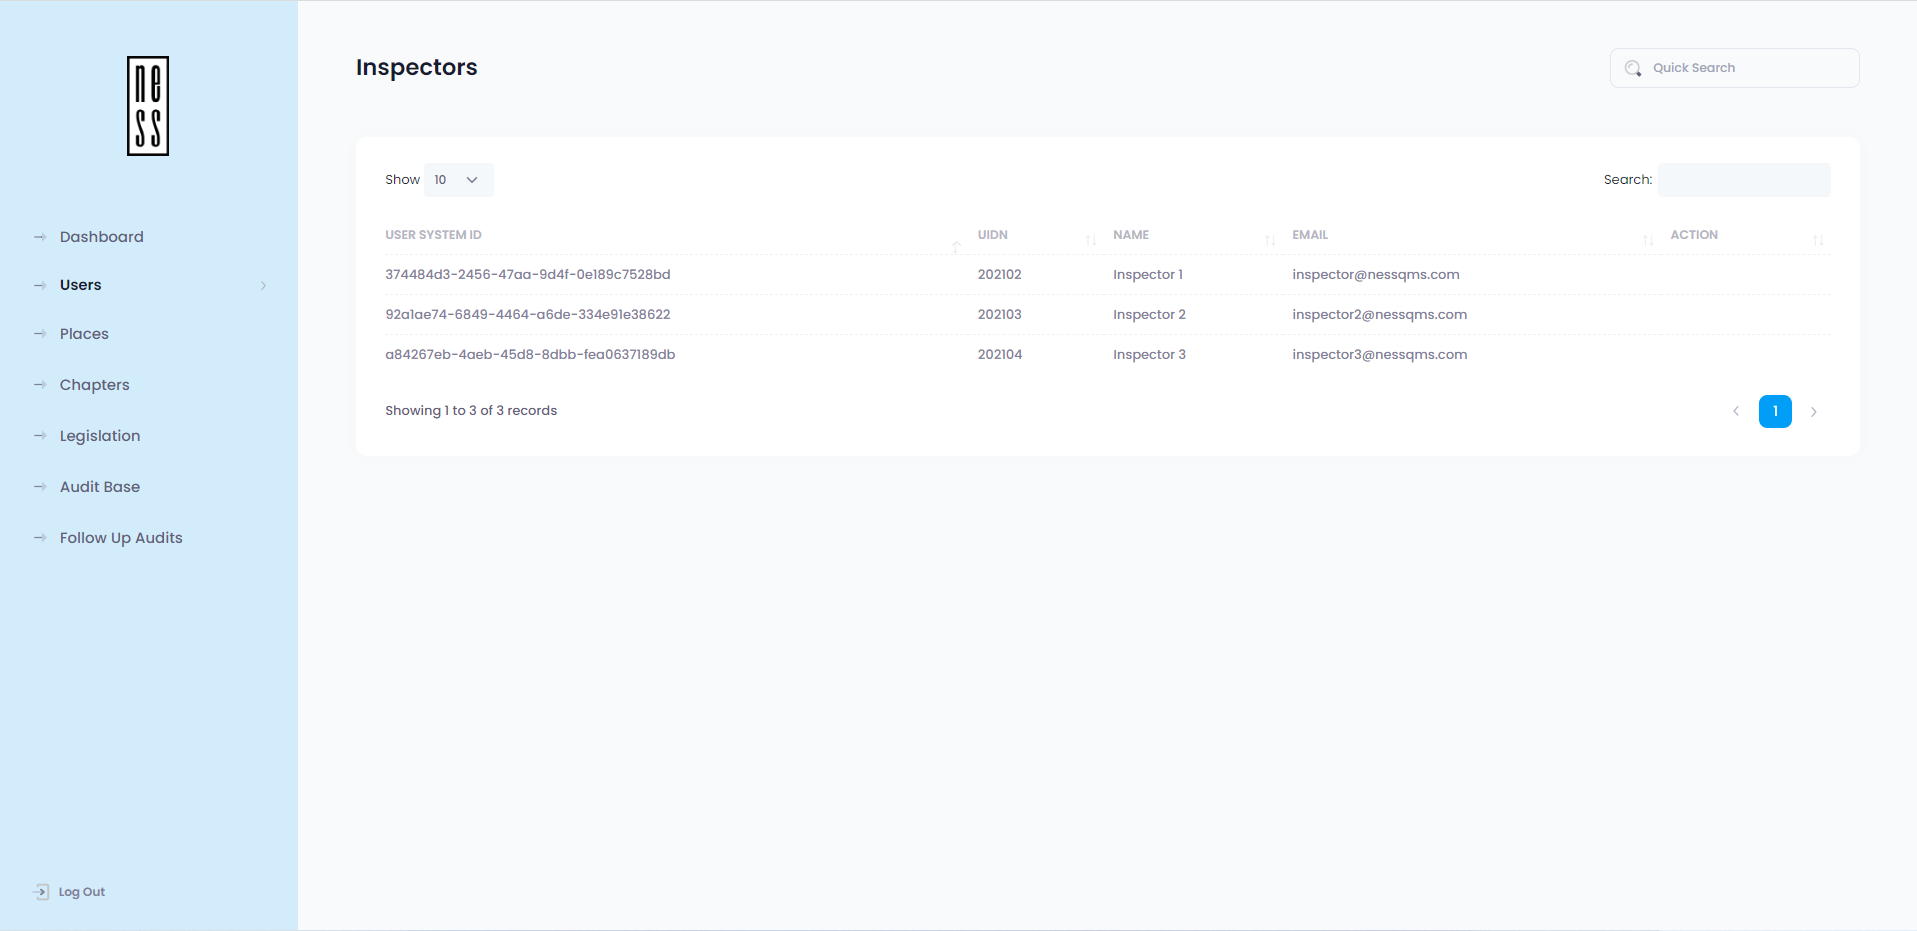Sort by Email column arrows icon
This screenshot has height=931, width=1917.
(x=1648, y=240)
